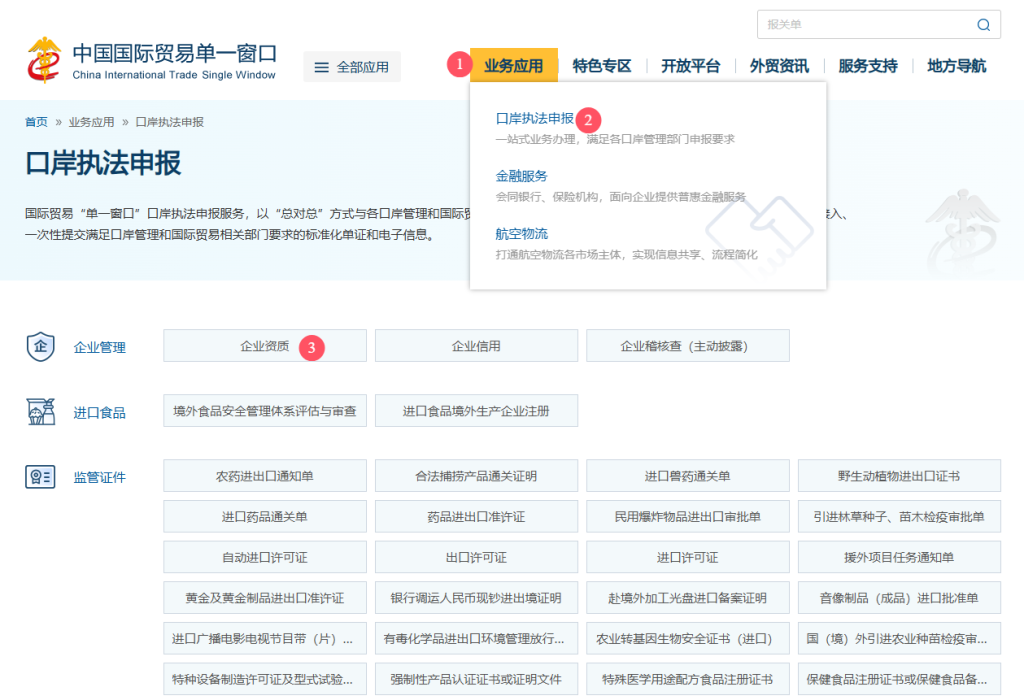1024x700 pixels.
Task: Click the 企业管理 shield icon
Action: click(x=40, y=347)
